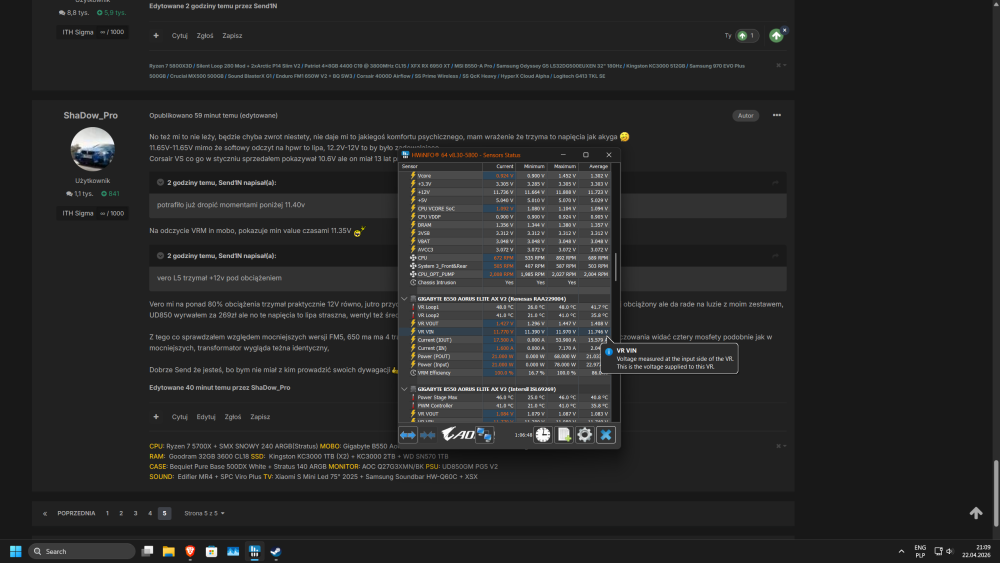Select CPU_OPT_PUMP fan row
This screenshot has width=1000, height=563.
[504, 274]
